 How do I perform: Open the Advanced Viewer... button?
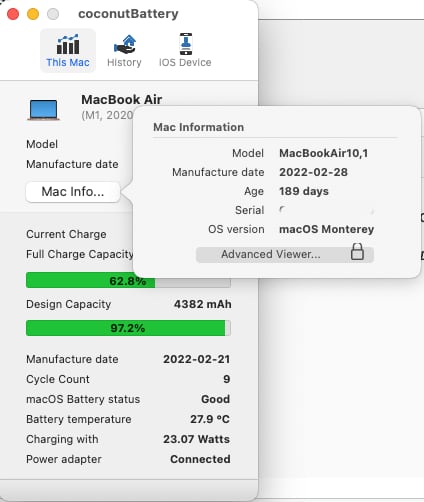coord(285,254)
